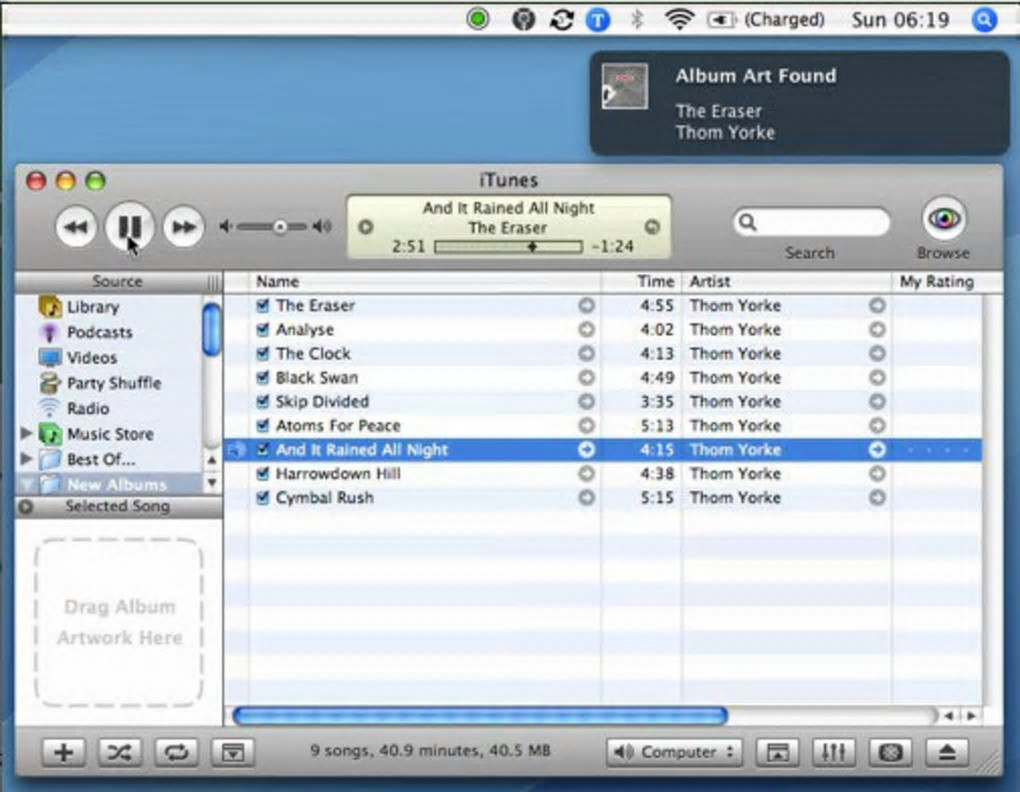Viewport: 1020px width, 792px height.
Task: Add a new playlist with plus button
Action: 64,752
